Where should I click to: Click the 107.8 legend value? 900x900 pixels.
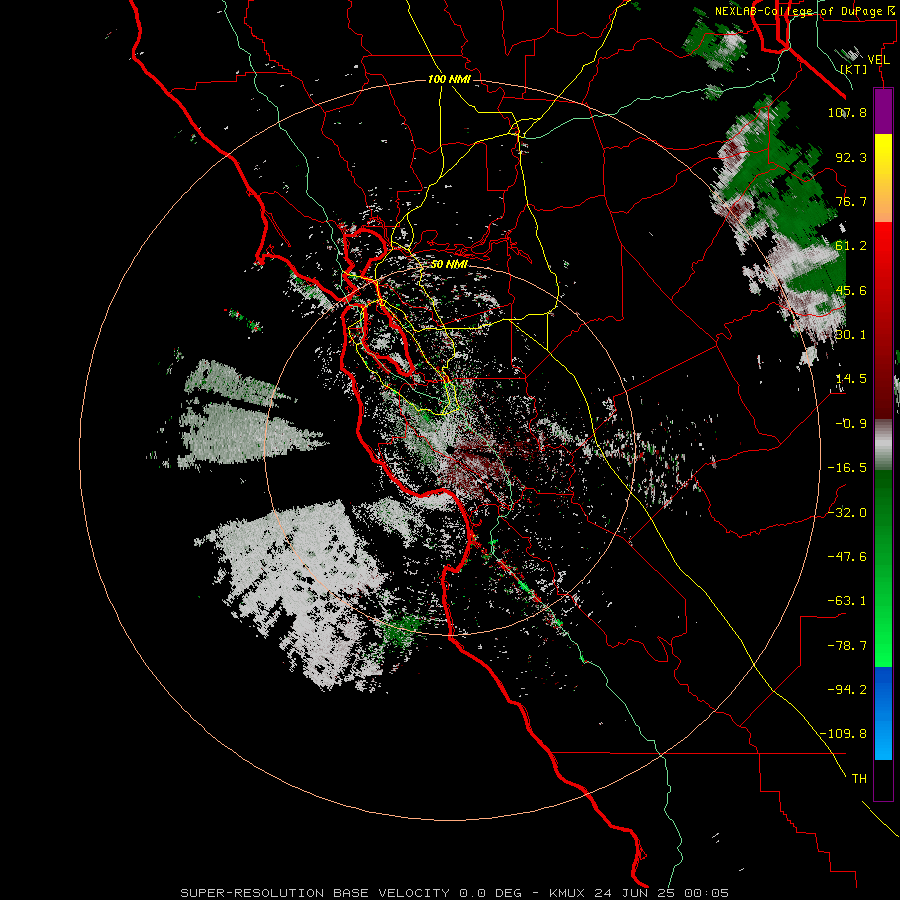click(847, 112)
